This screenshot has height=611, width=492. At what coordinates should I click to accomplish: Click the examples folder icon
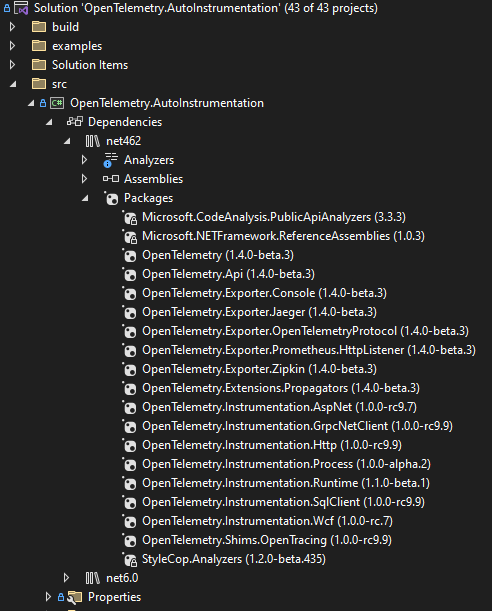point(39,46)
